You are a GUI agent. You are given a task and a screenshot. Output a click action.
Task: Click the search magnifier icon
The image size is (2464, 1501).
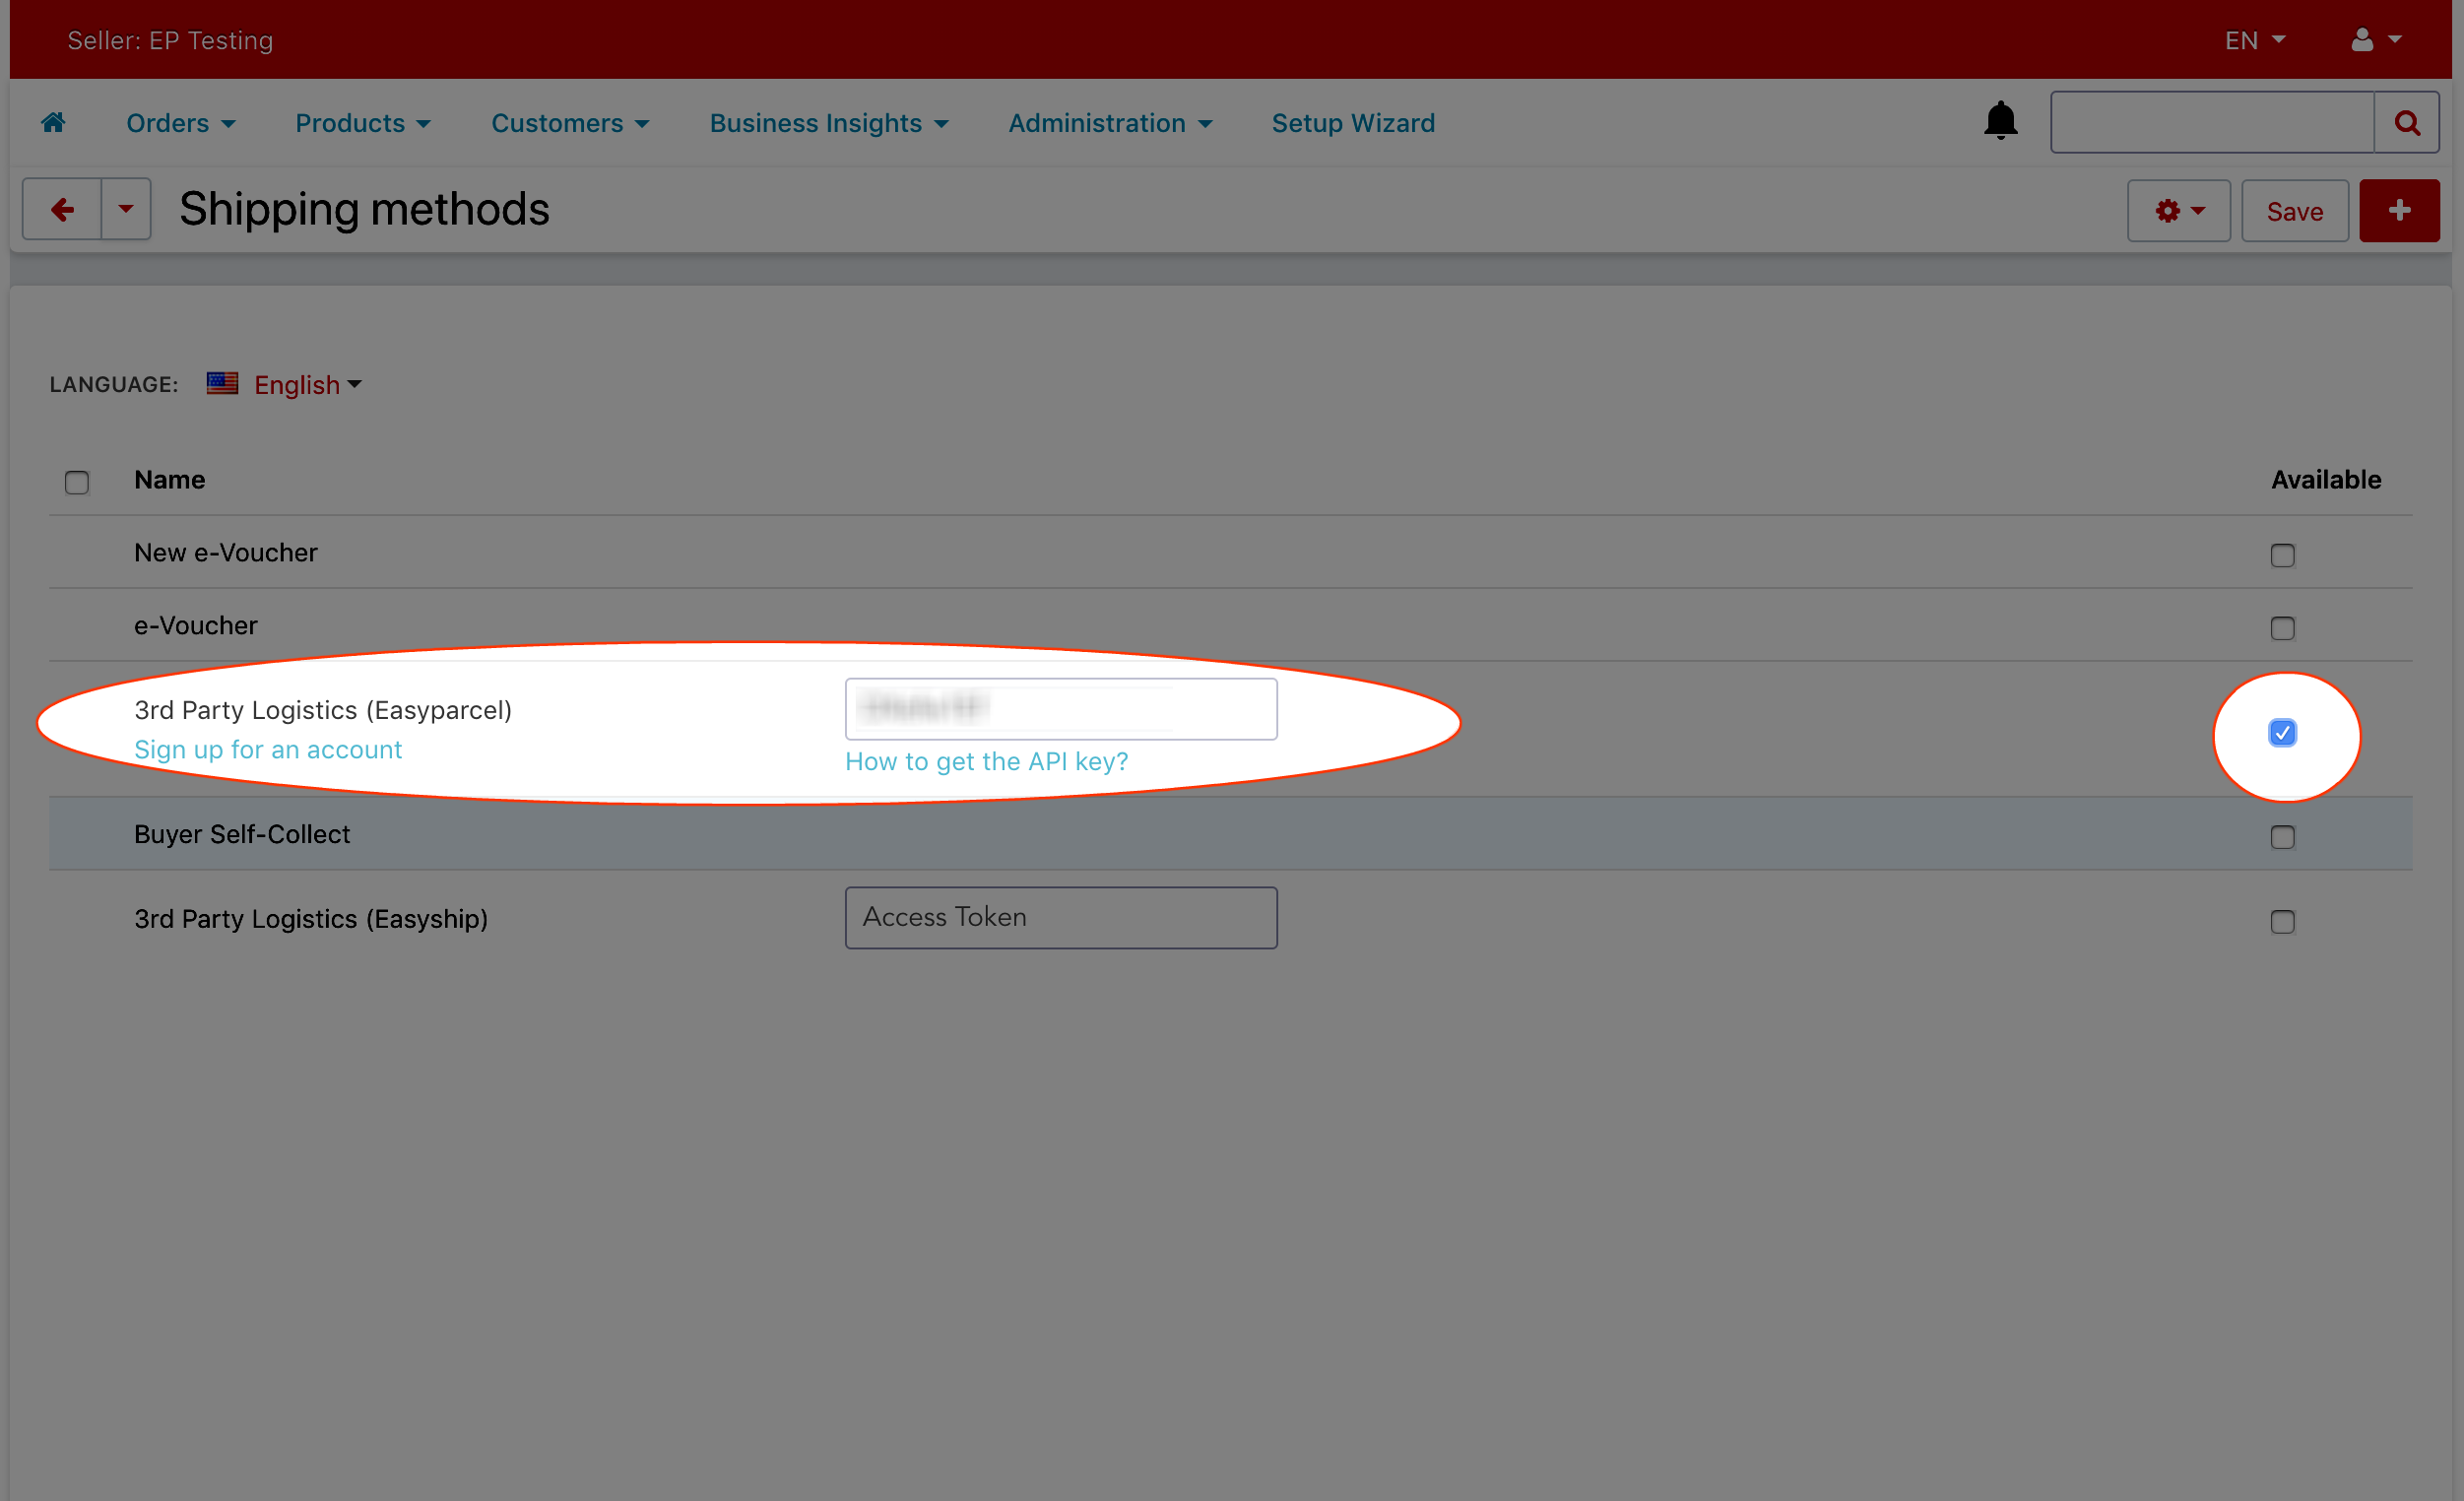(2406, 123)
